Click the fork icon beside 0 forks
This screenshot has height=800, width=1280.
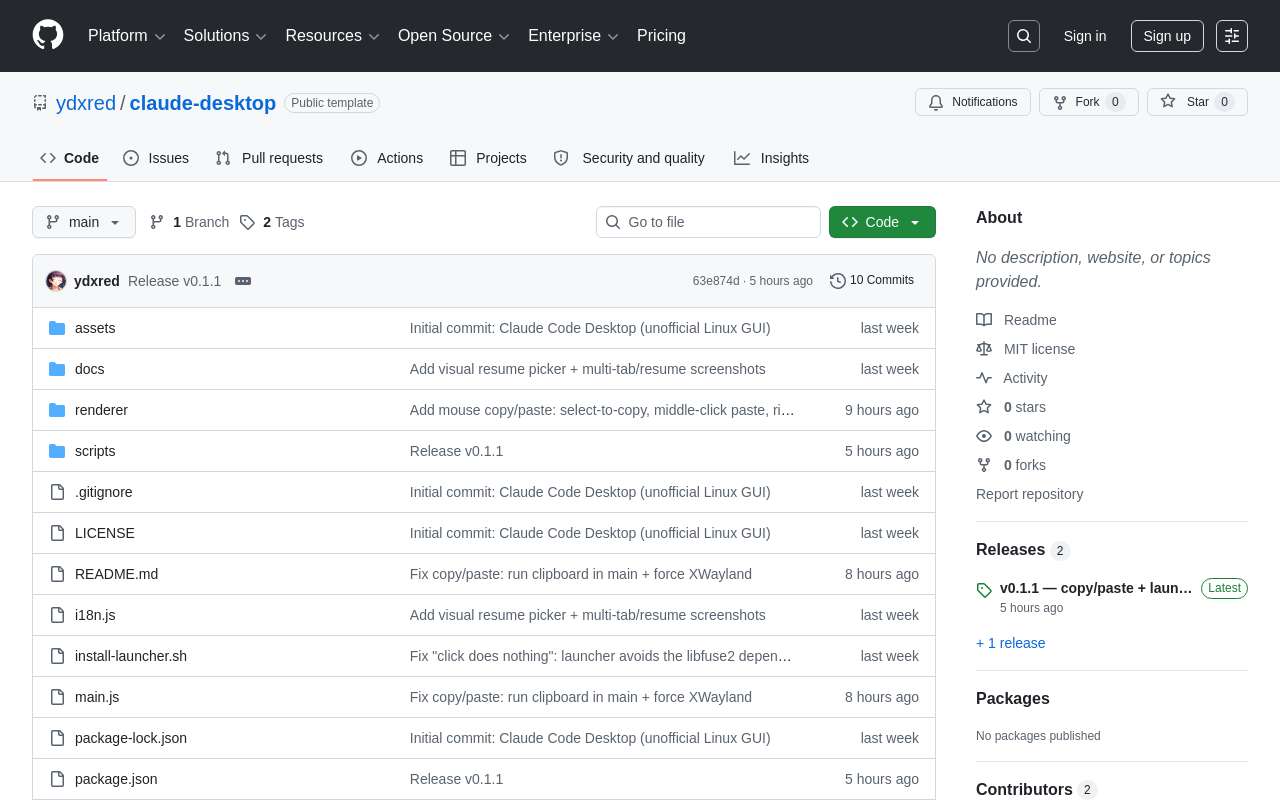tap(984, 465)
